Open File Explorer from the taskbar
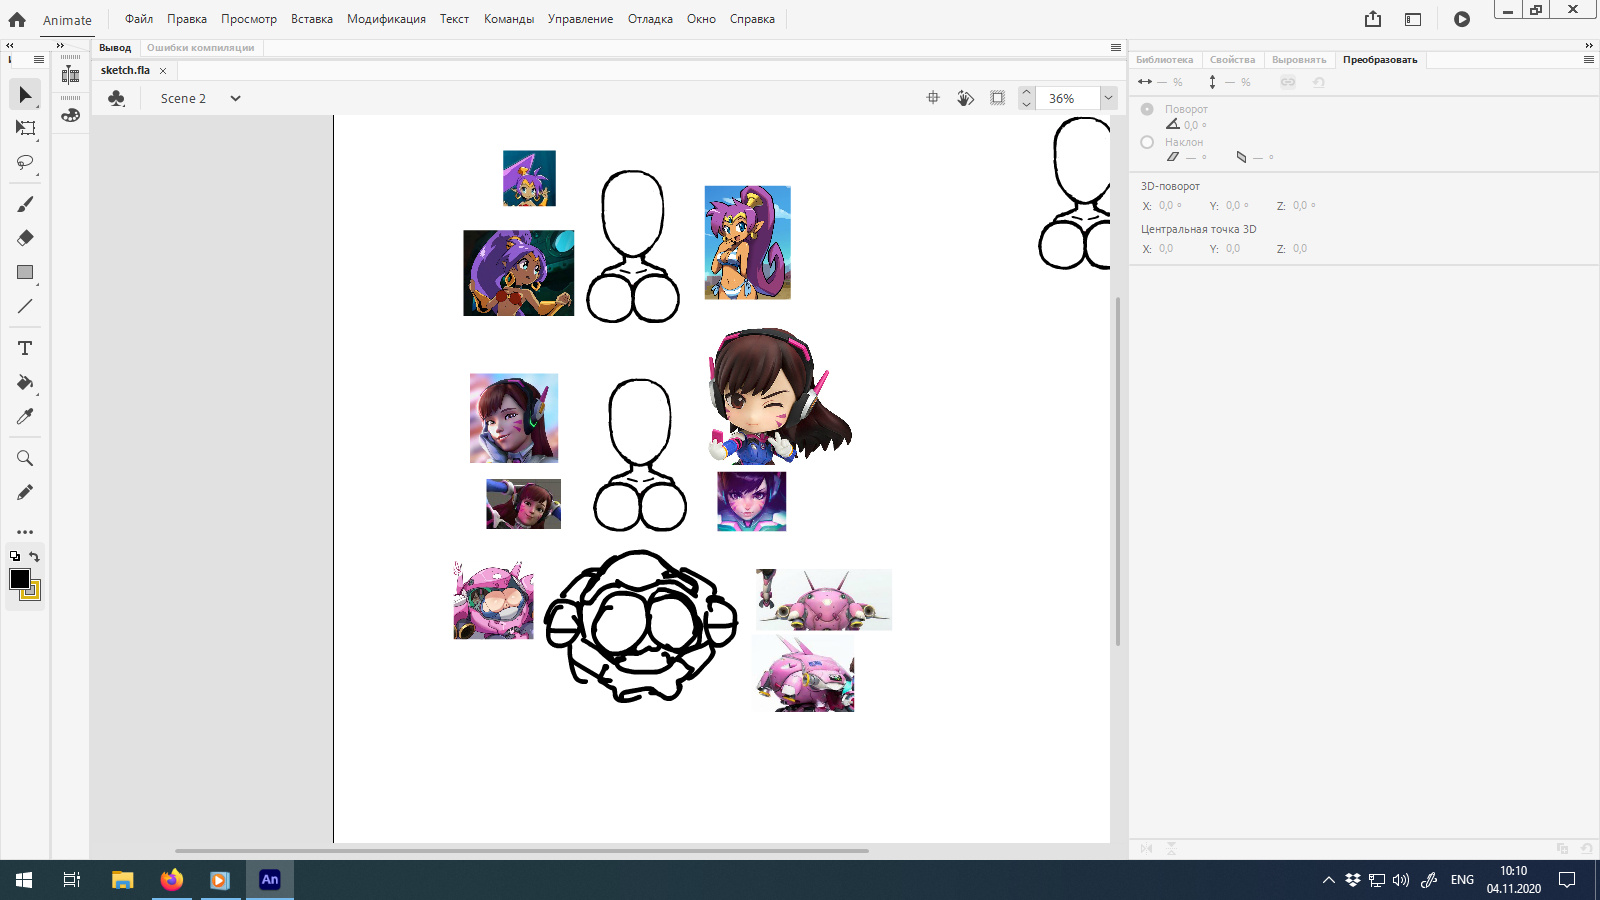The height and width of the screenshot is (900, 1600). [x=122, y=880]
